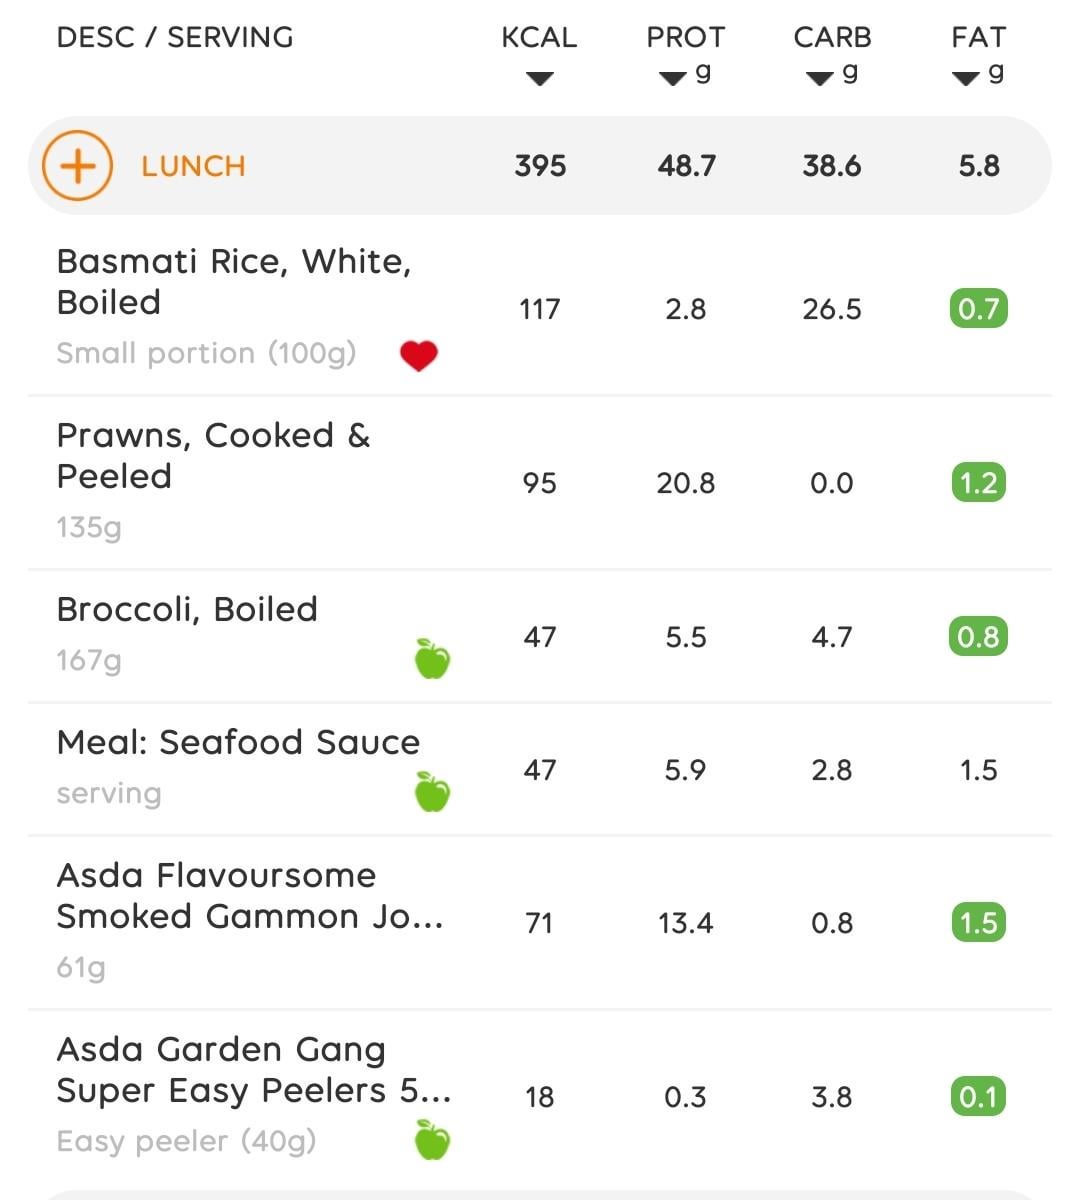Tap the green 1.2 fat badge for Prawns
1080x1200 pixels.
pos(978,483)
